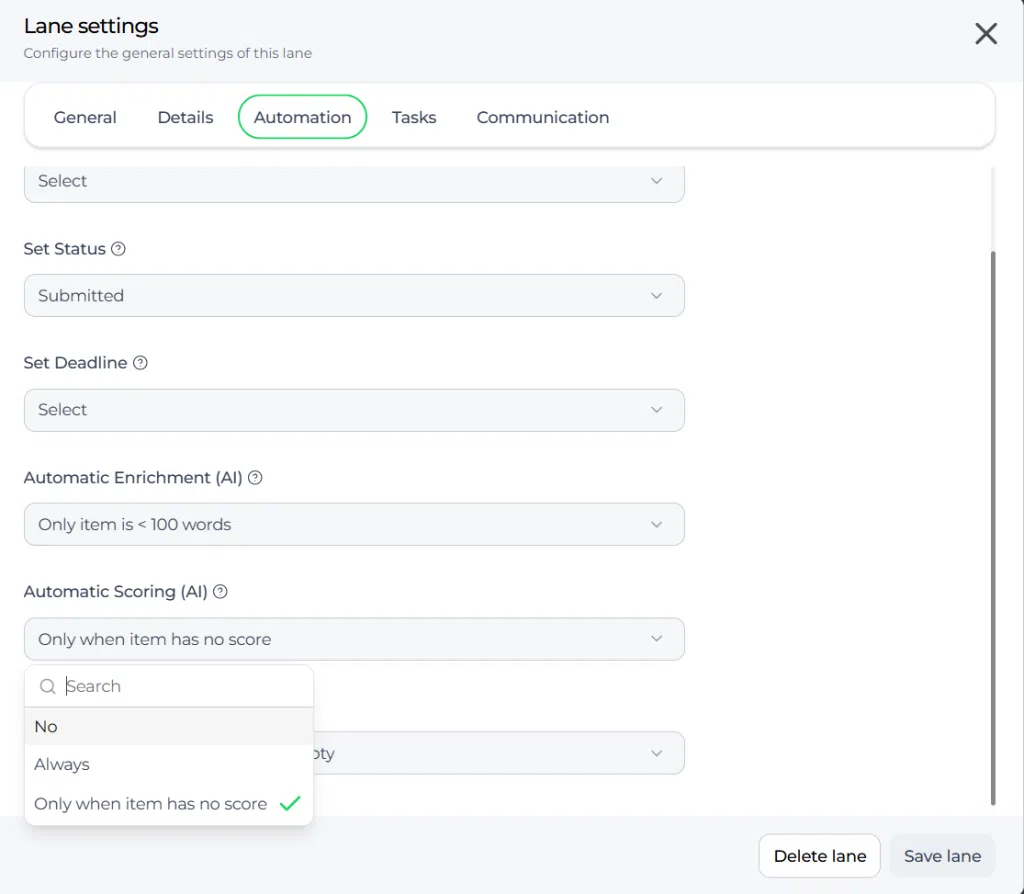The height and width of the screenshot is (894, 1024).
Task: Click the Delete lane button
Action: (x=820, y=856)
